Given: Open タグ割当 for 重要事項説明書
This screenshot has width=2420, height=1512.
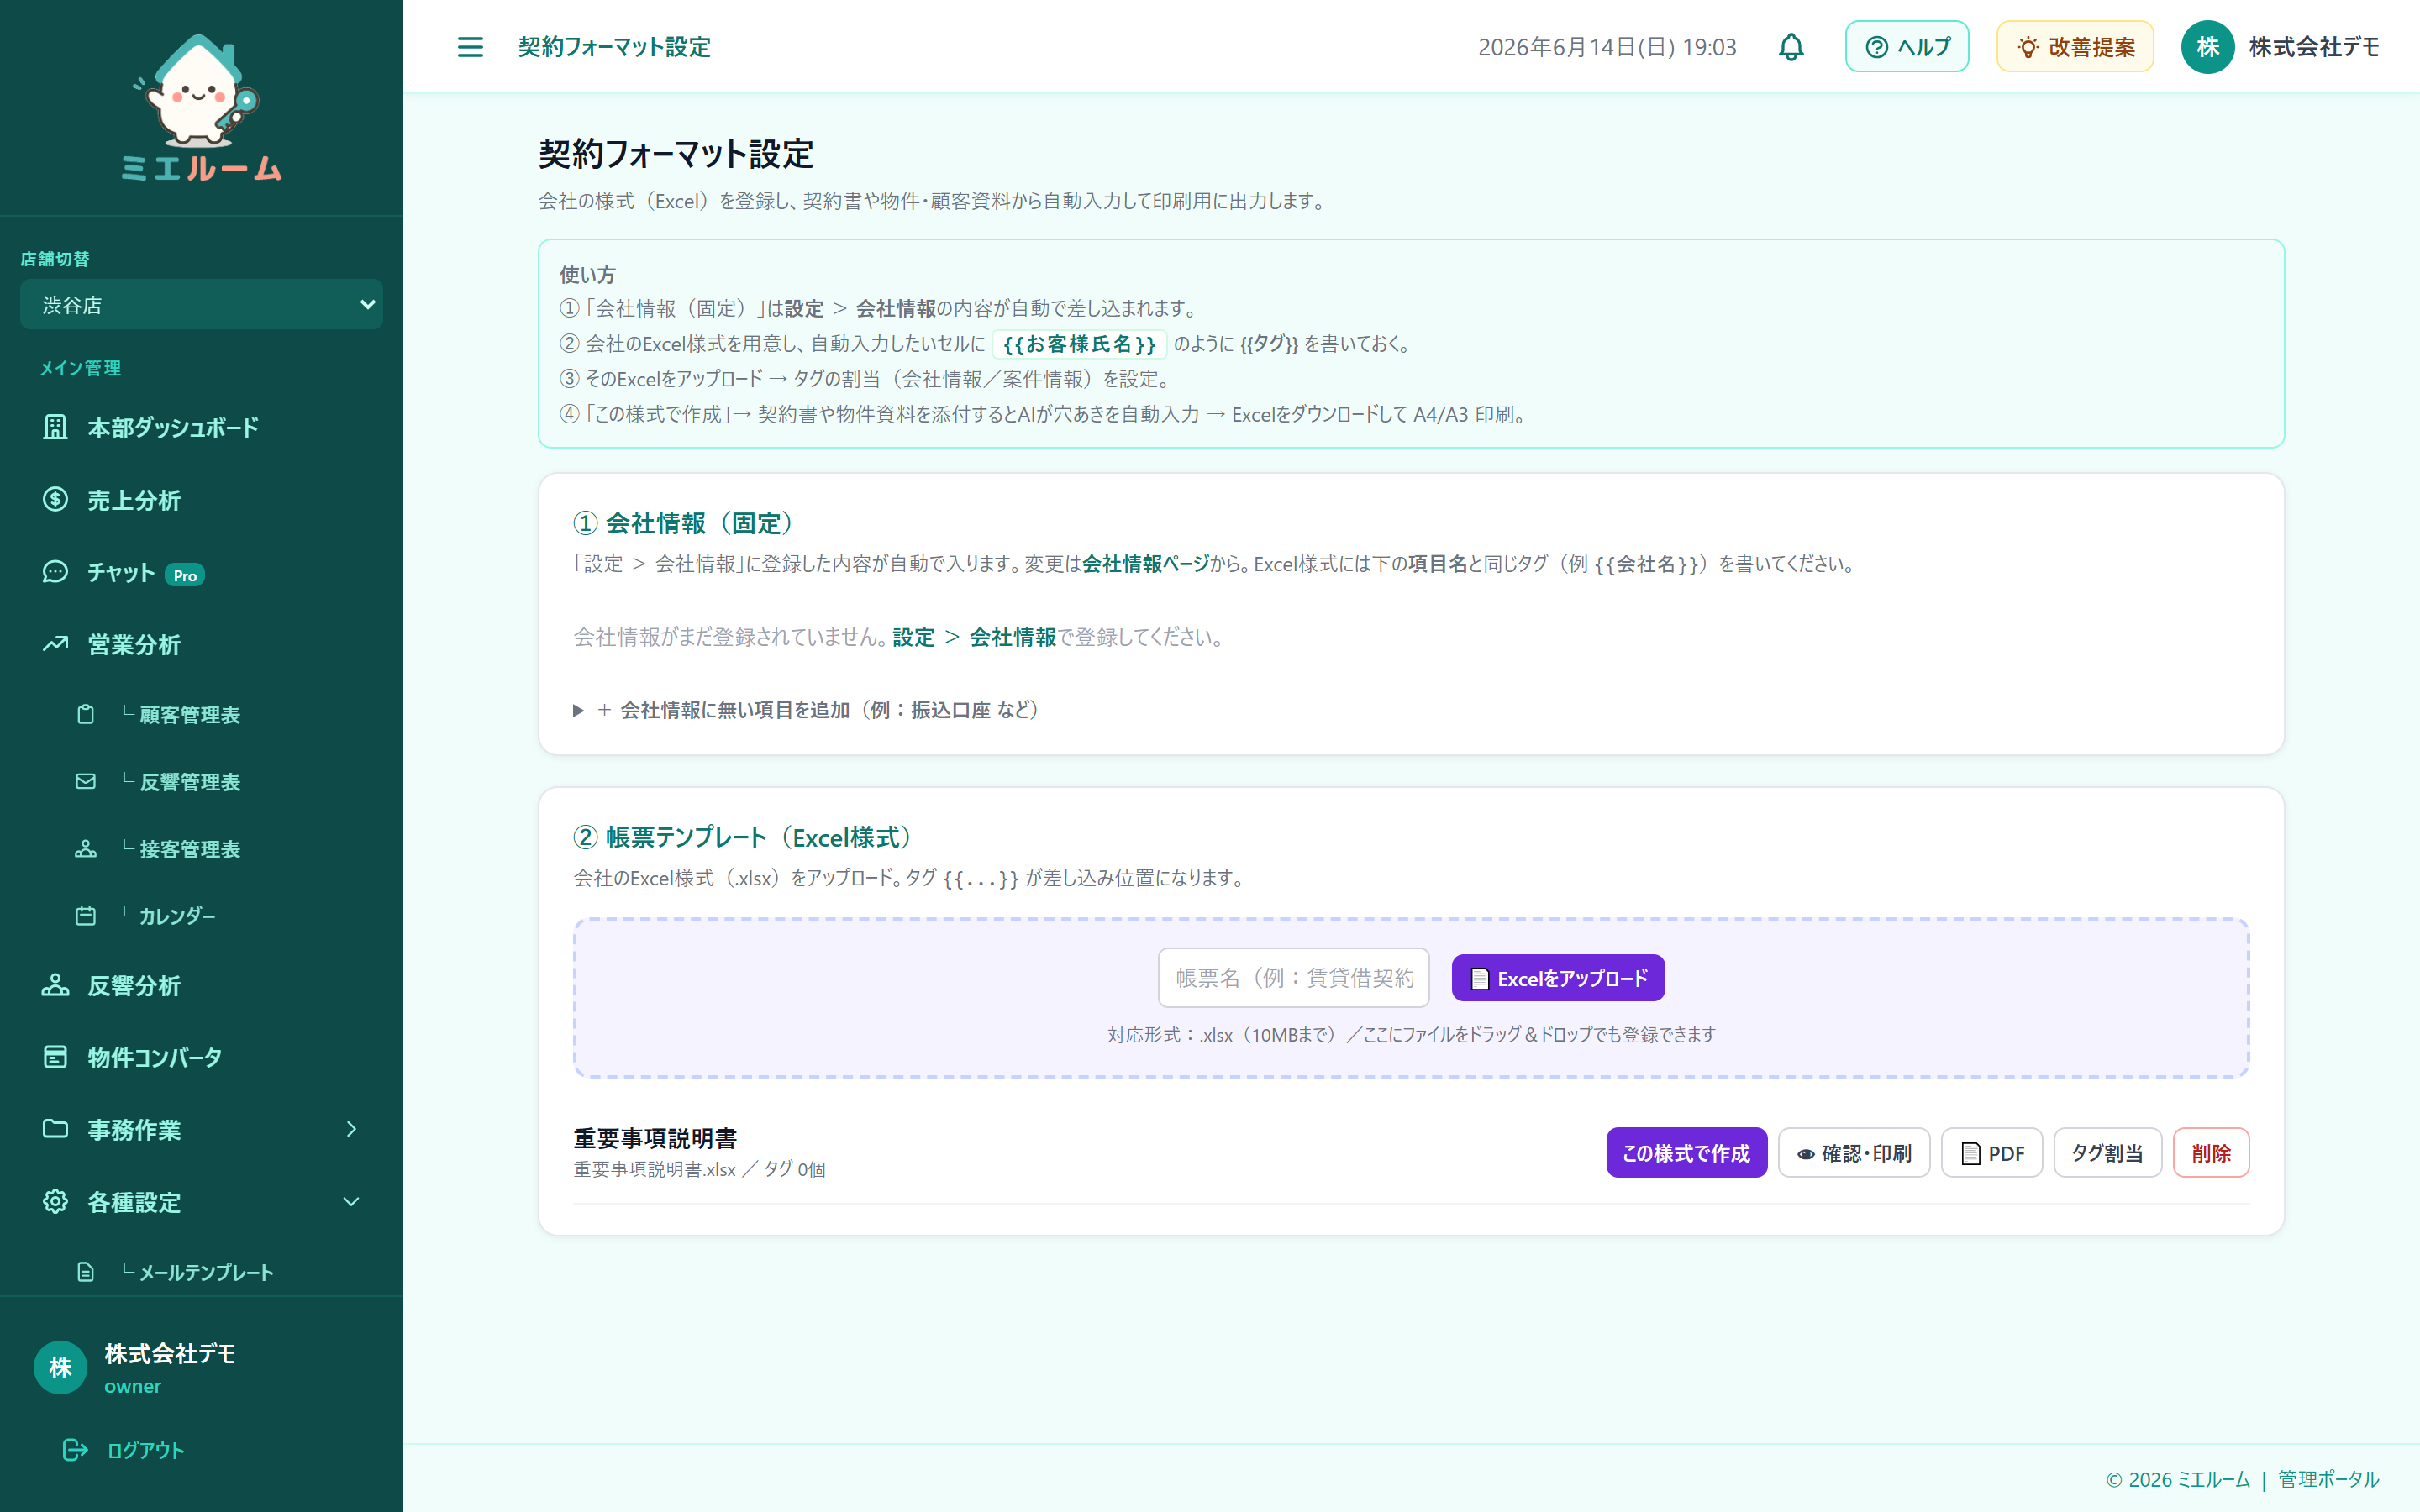Looking at the screenshot, I should pyautogui.click(x=2108, y=1153).
